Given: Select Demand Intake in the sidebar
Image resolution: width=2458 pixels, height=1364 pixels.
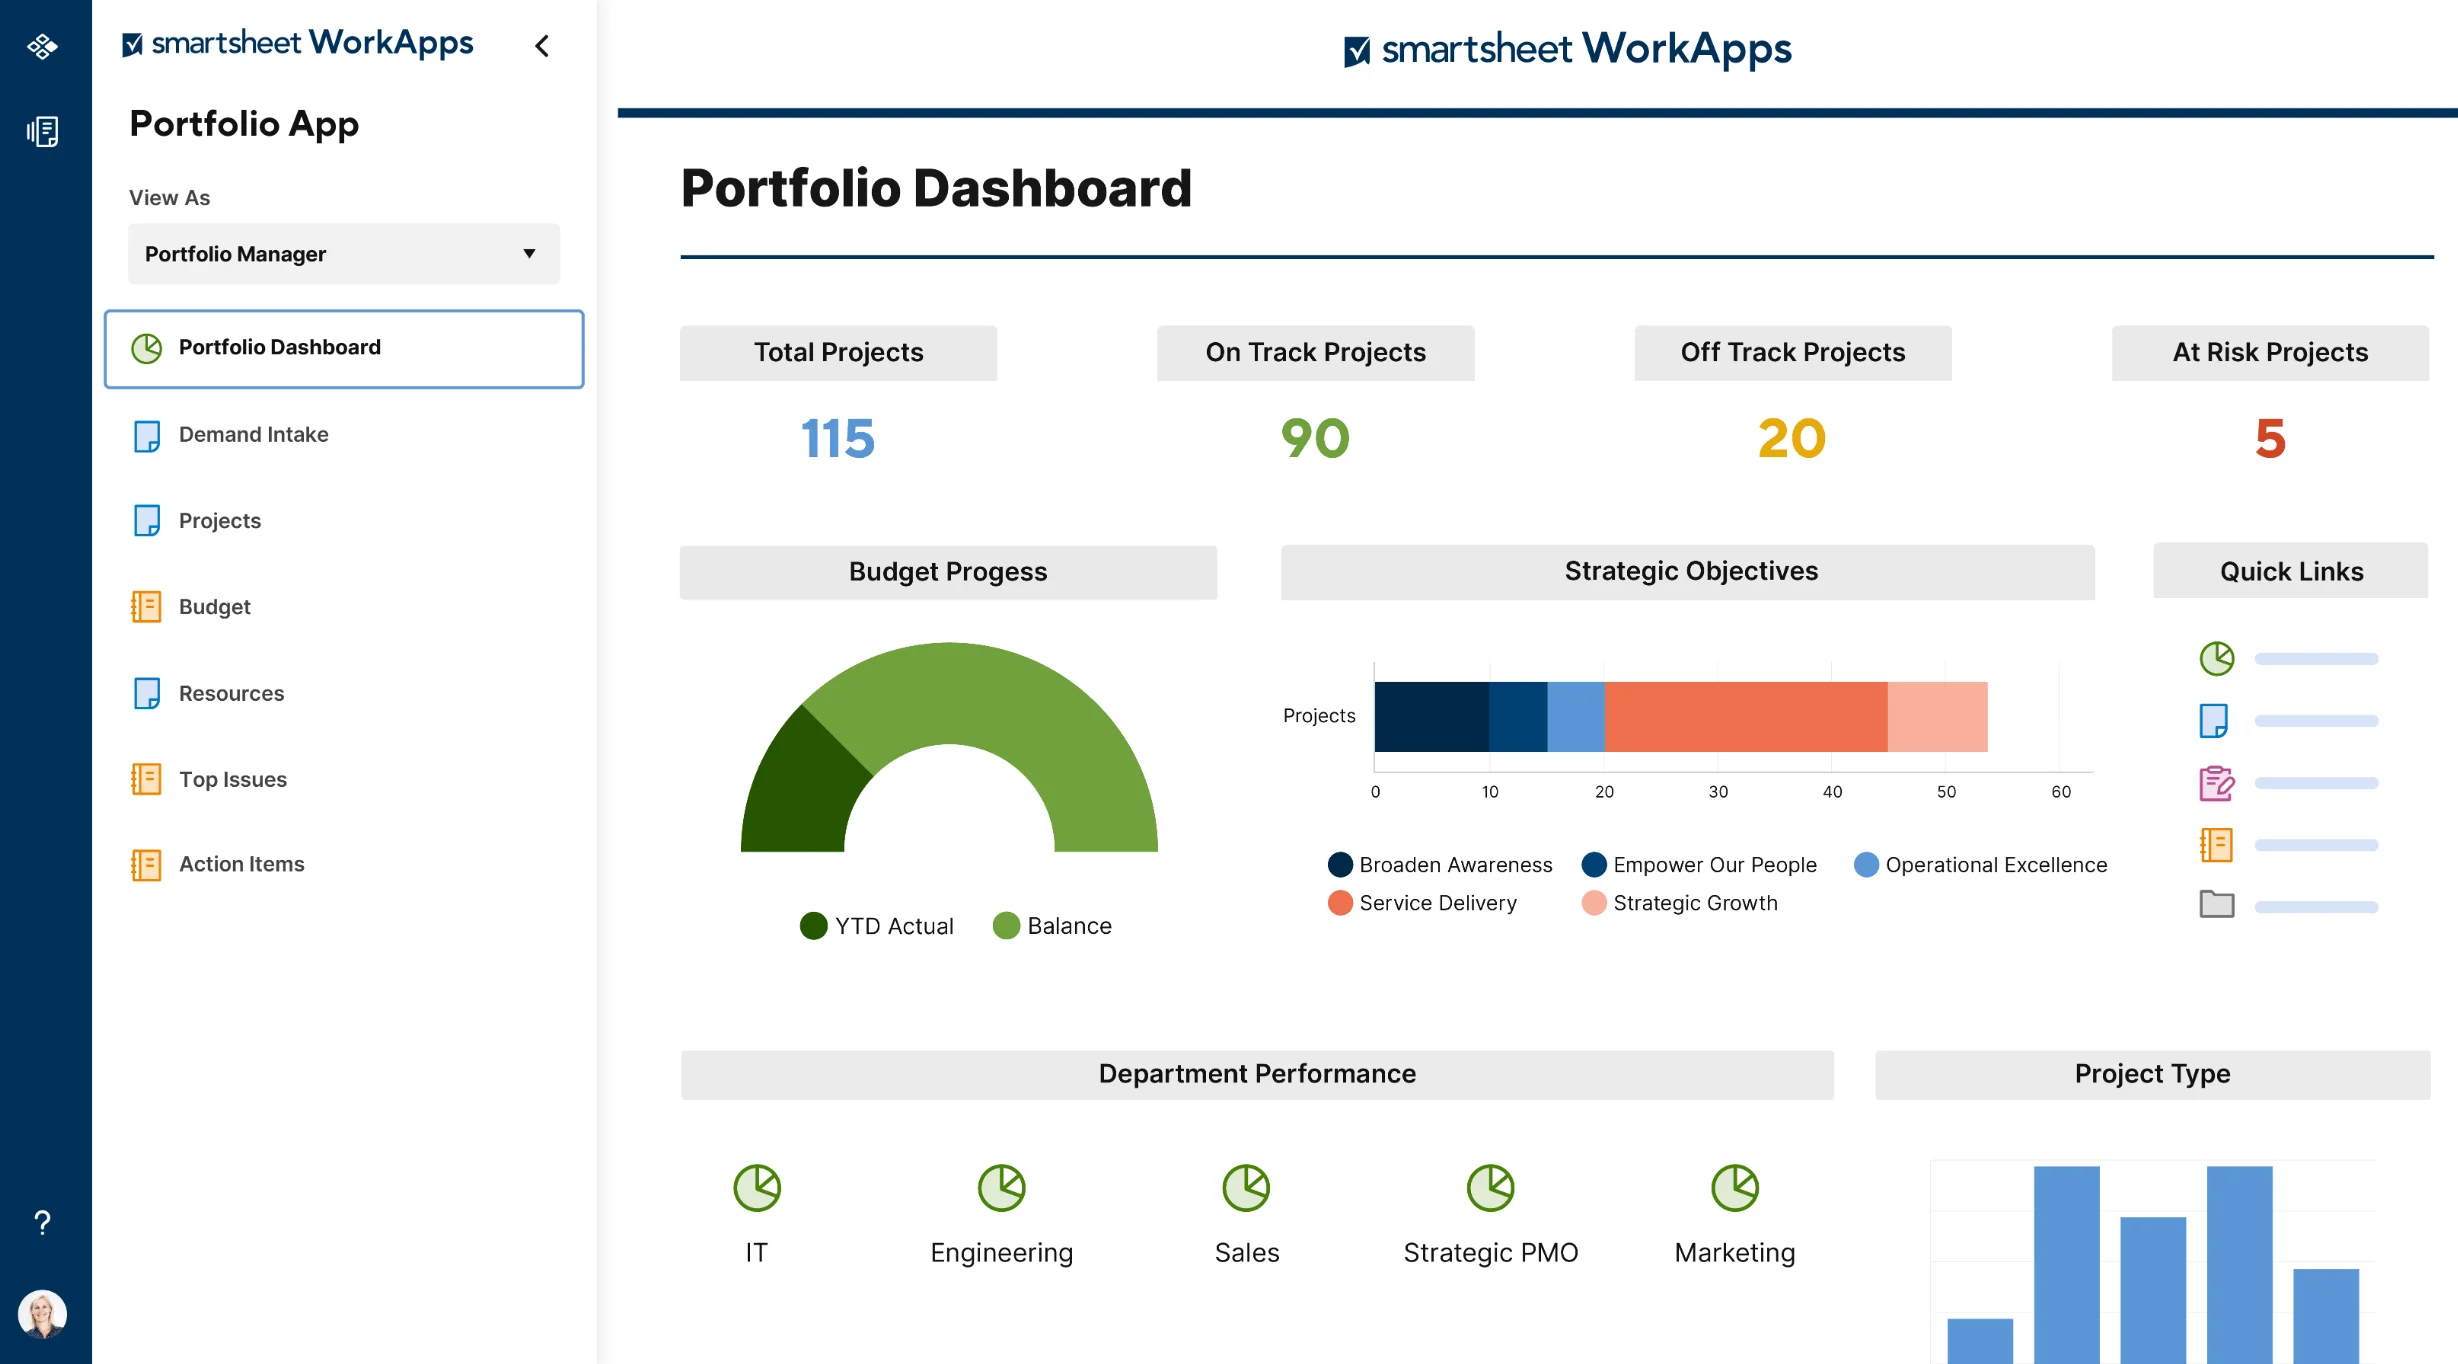Looking at the screenshot, I should click(253, 435).
